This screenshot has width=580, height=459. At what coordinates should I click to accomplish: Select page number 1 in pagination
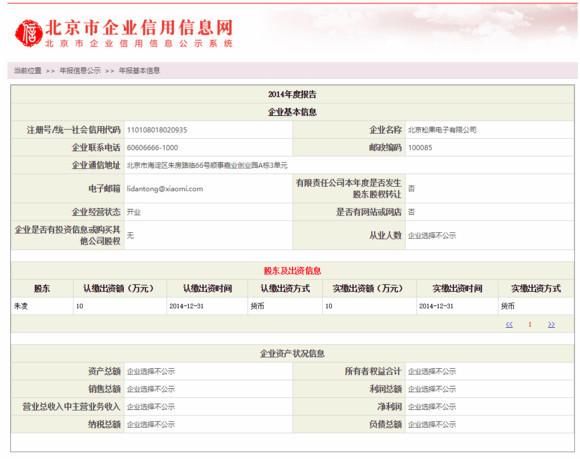(530, 324)
